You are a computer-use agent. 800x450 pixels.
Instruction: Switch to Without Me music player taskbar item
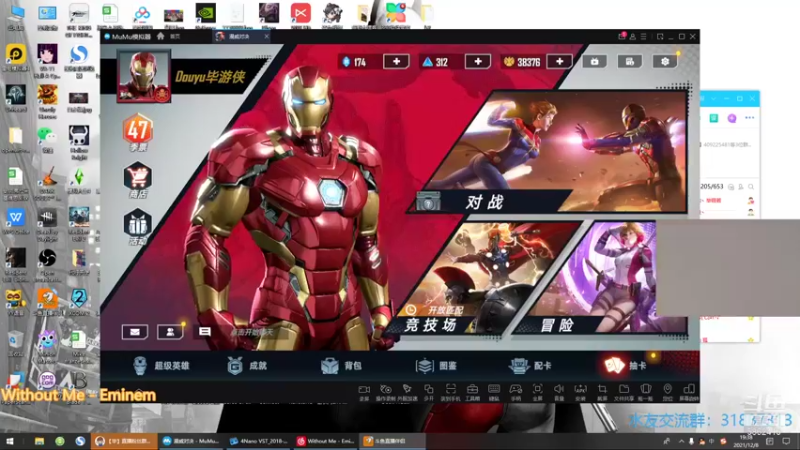(x=326, y=441)
